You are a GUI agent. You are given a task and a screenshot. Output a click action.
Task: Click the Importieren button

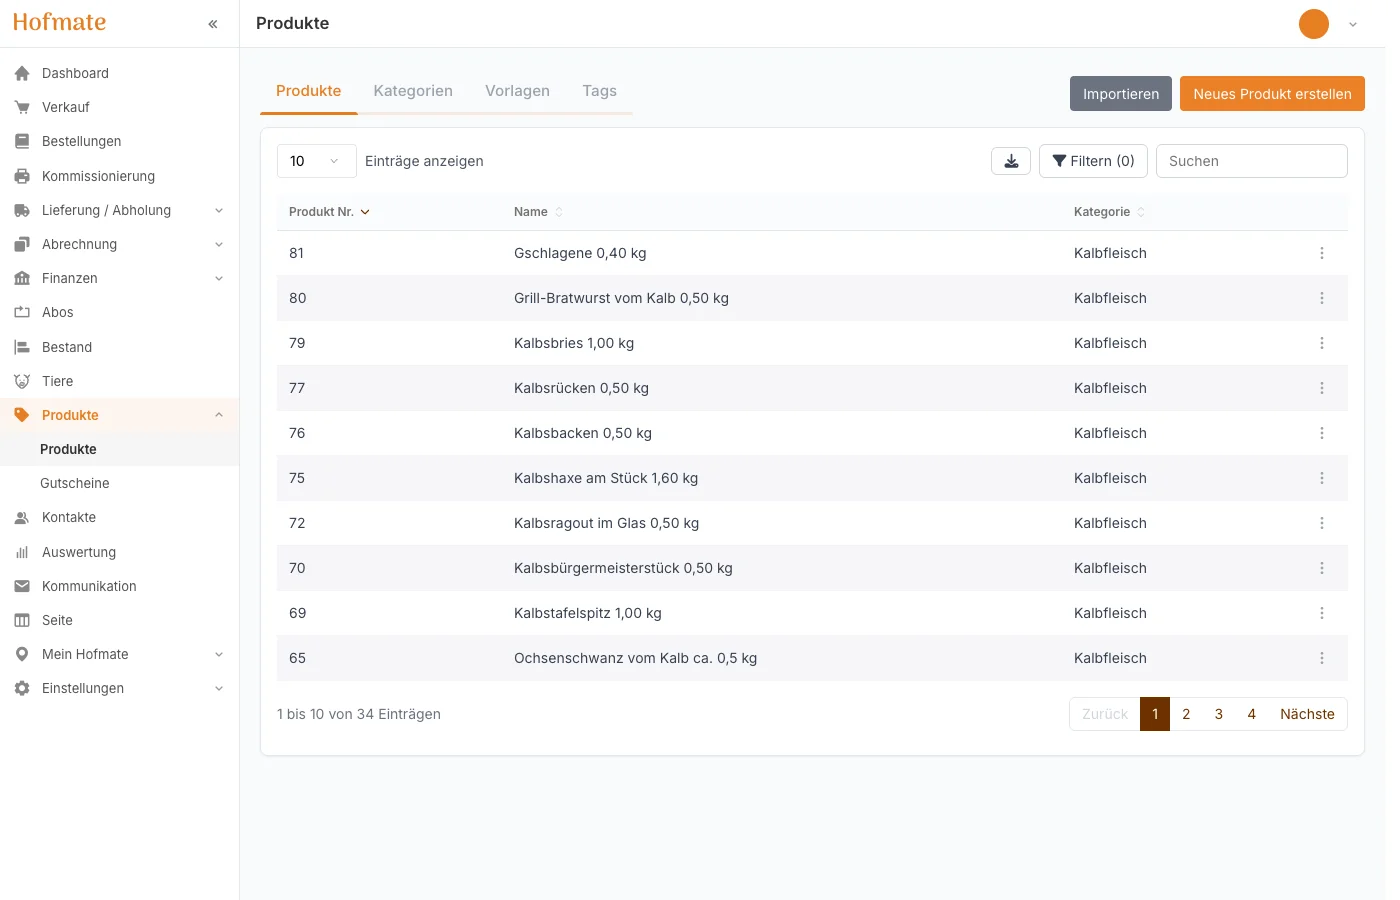1120,93
